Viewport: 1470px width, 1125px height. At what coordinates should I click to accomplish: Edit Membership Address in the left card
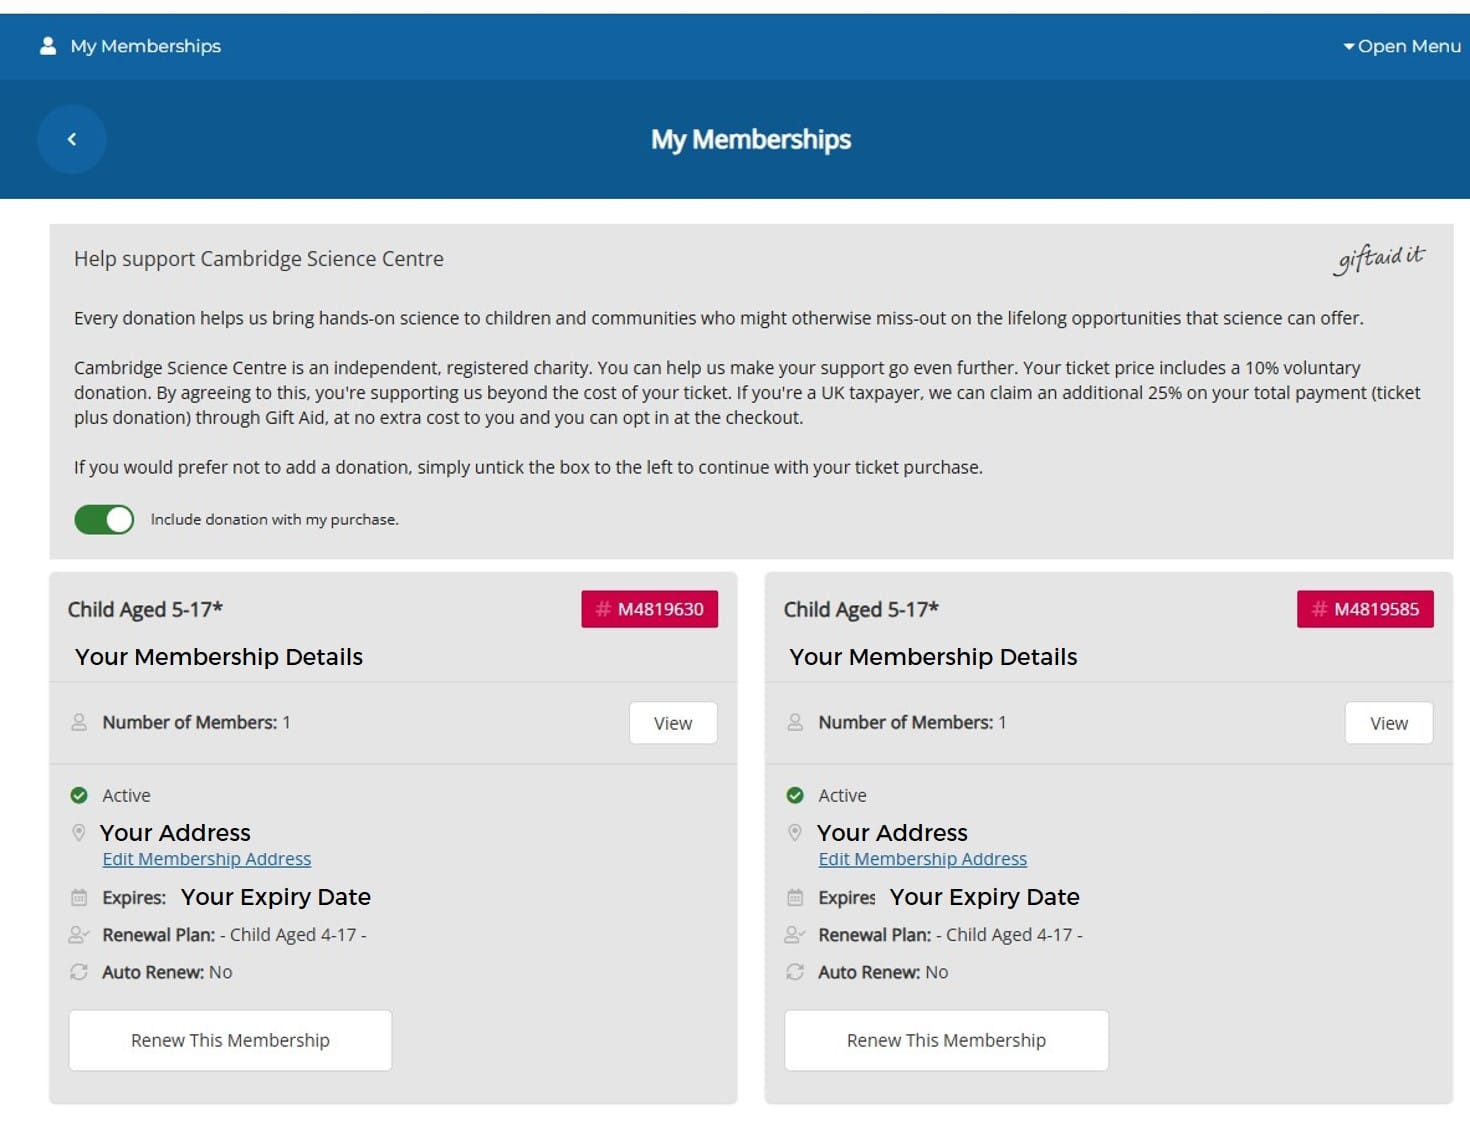[207, 859]
